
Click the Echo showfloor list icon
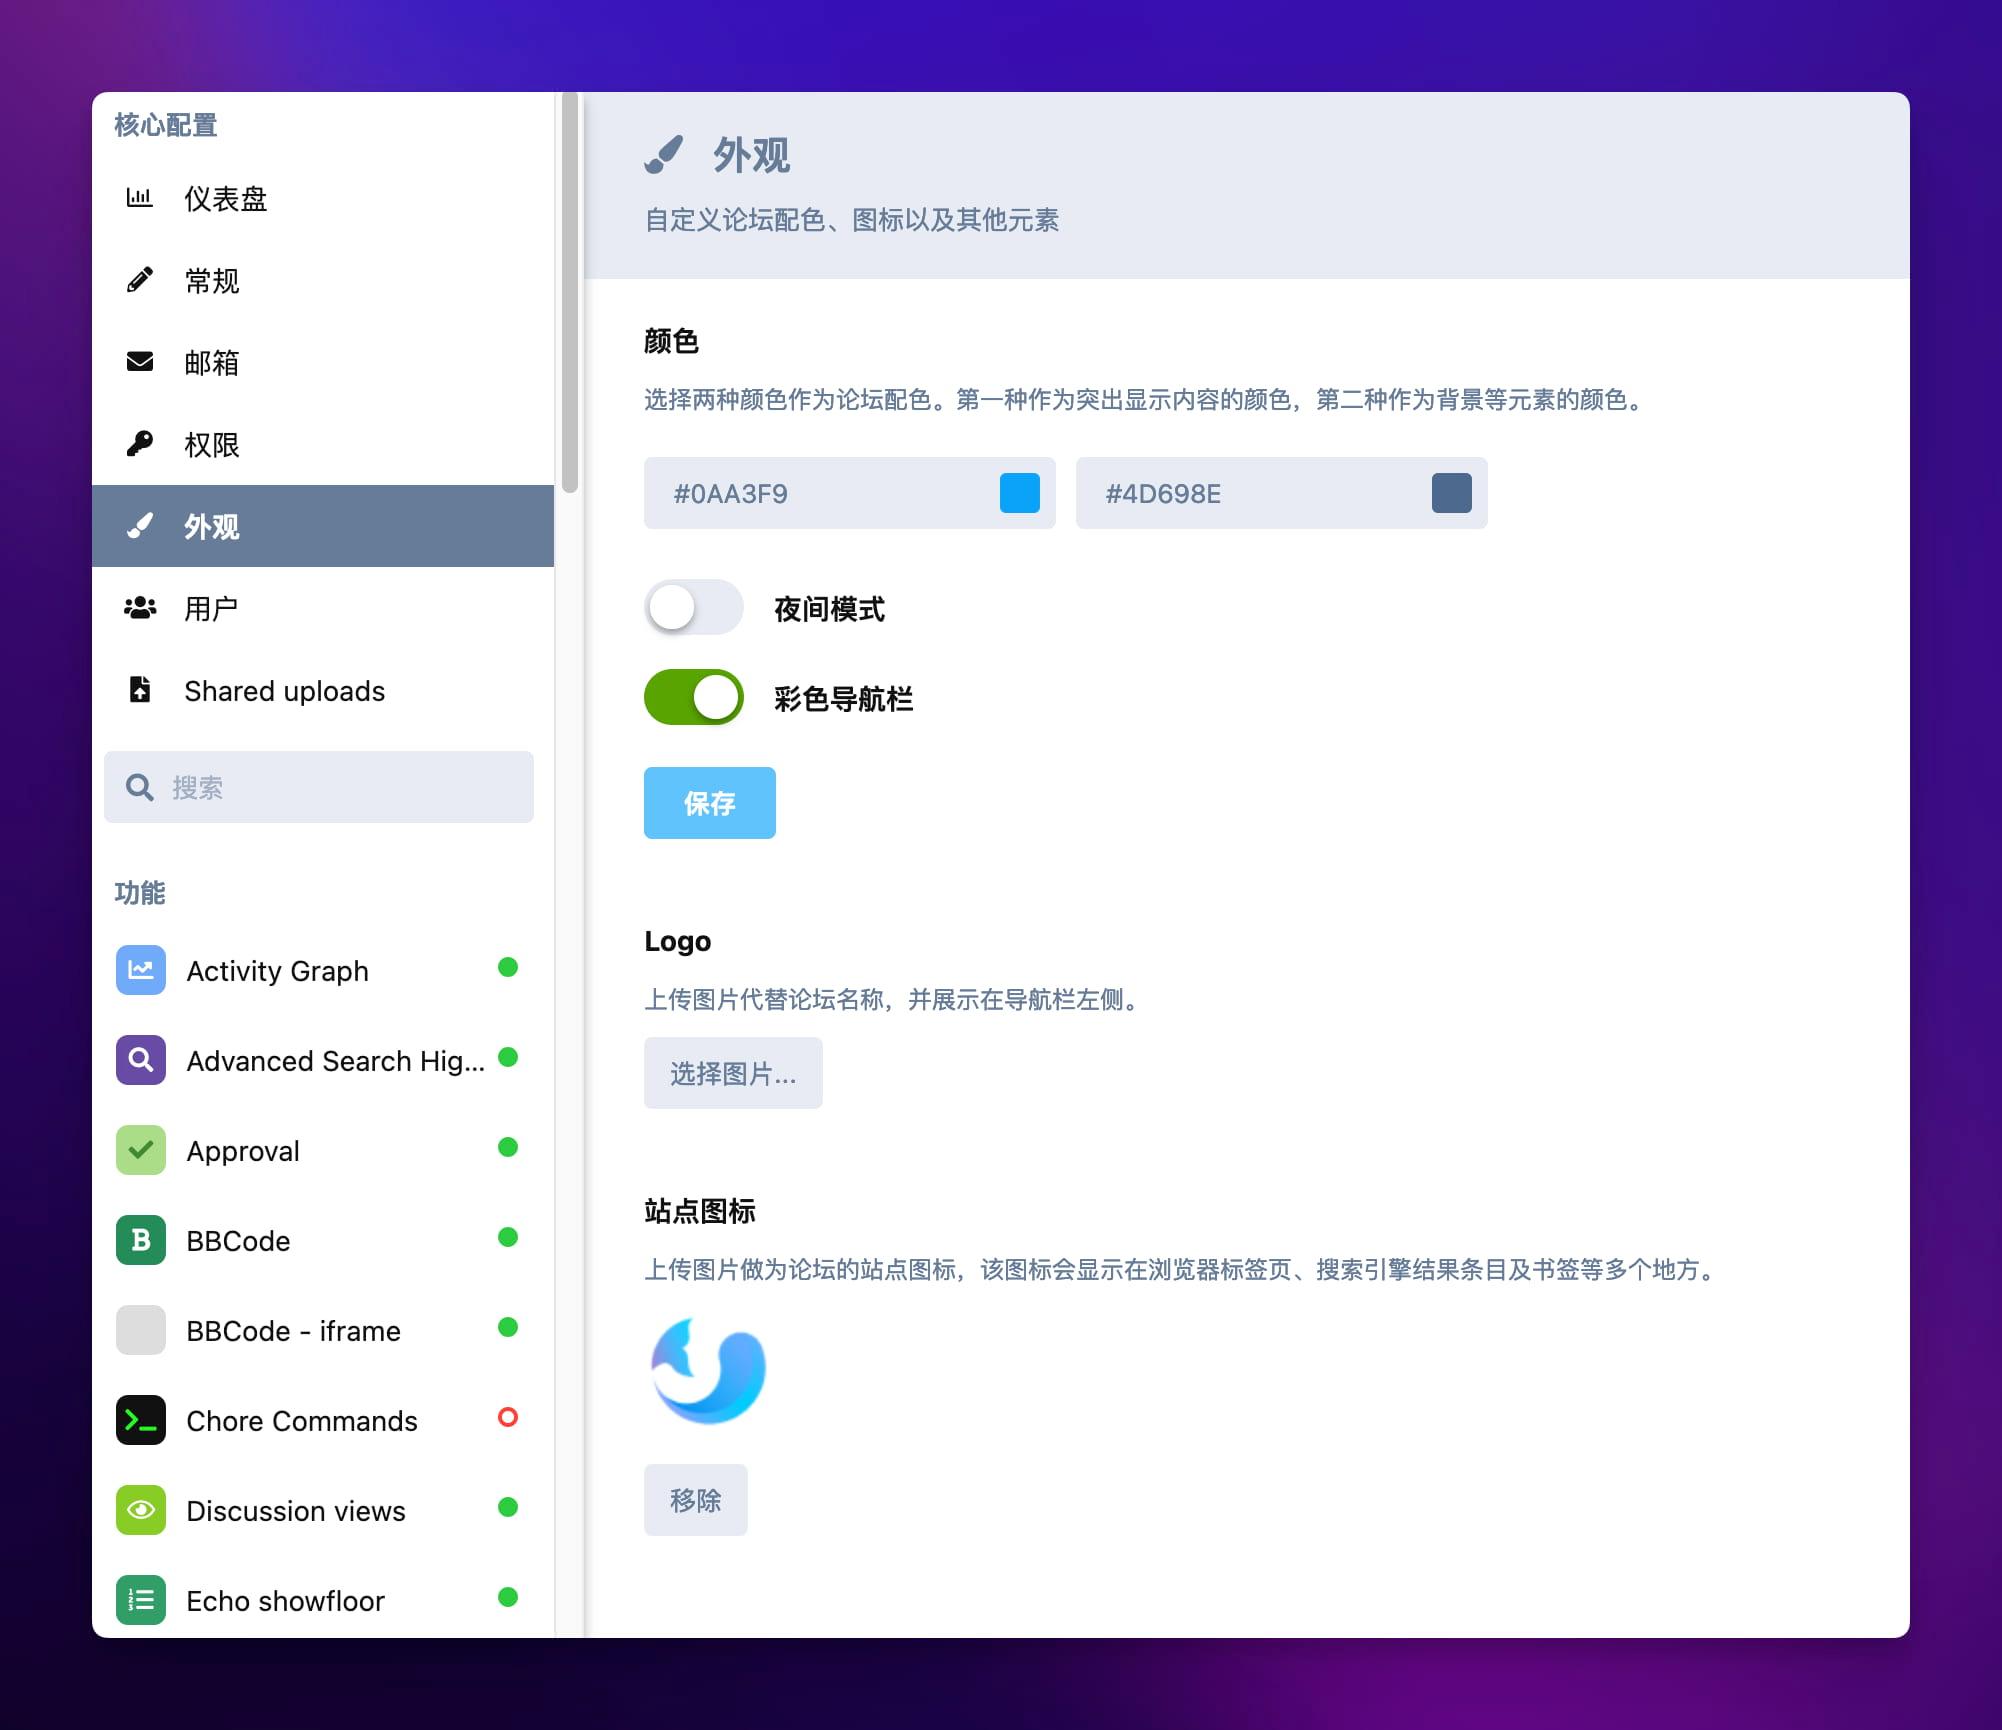(141, 1600)
